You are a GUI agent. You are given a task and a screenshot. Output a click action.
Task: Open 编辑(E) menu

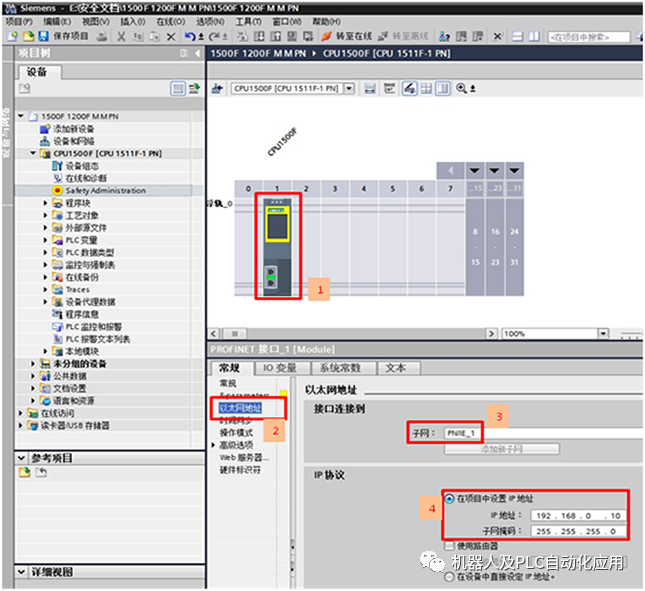[57, 21]
